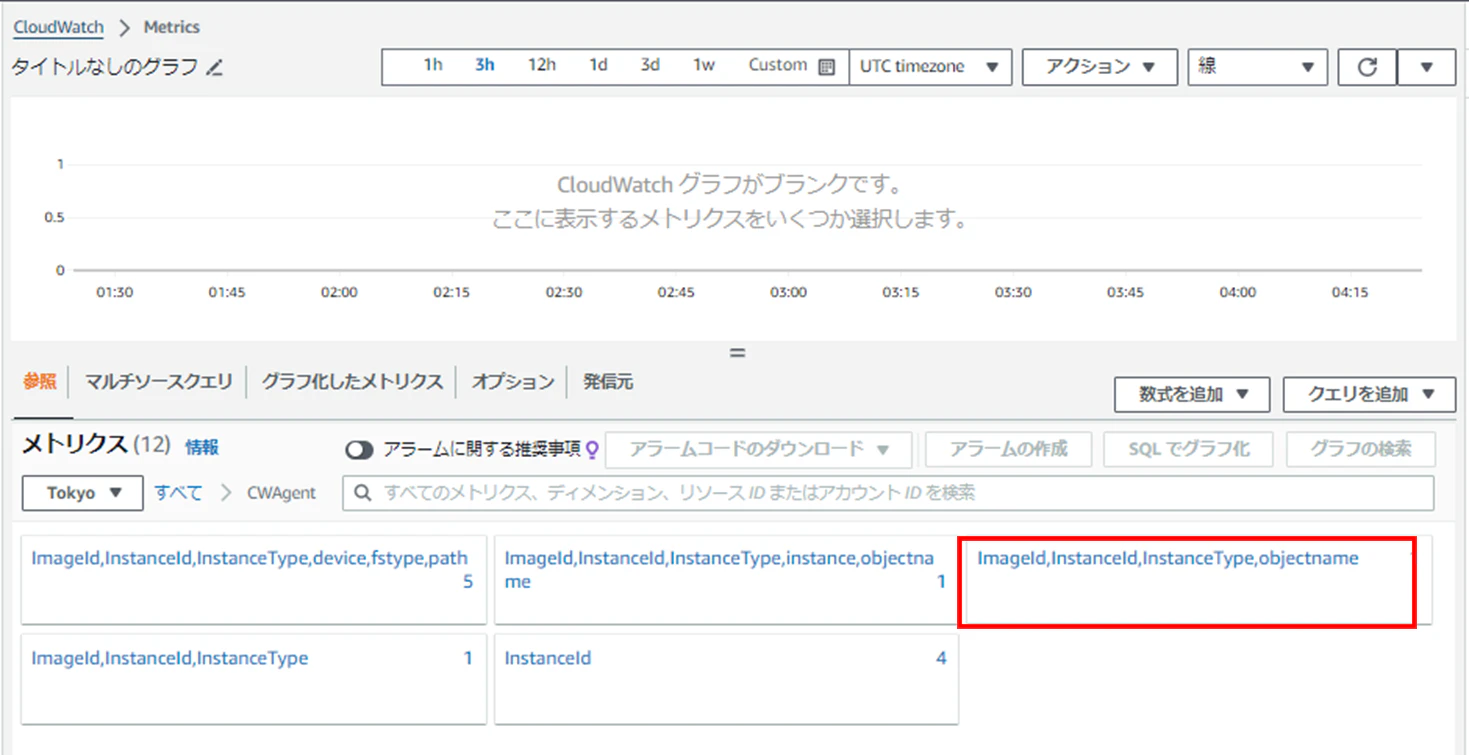Click the Metrics breadcrumb text
The height and width of the screenshot is (755, 1469).
pyautogui.click(x=171, y=27)
